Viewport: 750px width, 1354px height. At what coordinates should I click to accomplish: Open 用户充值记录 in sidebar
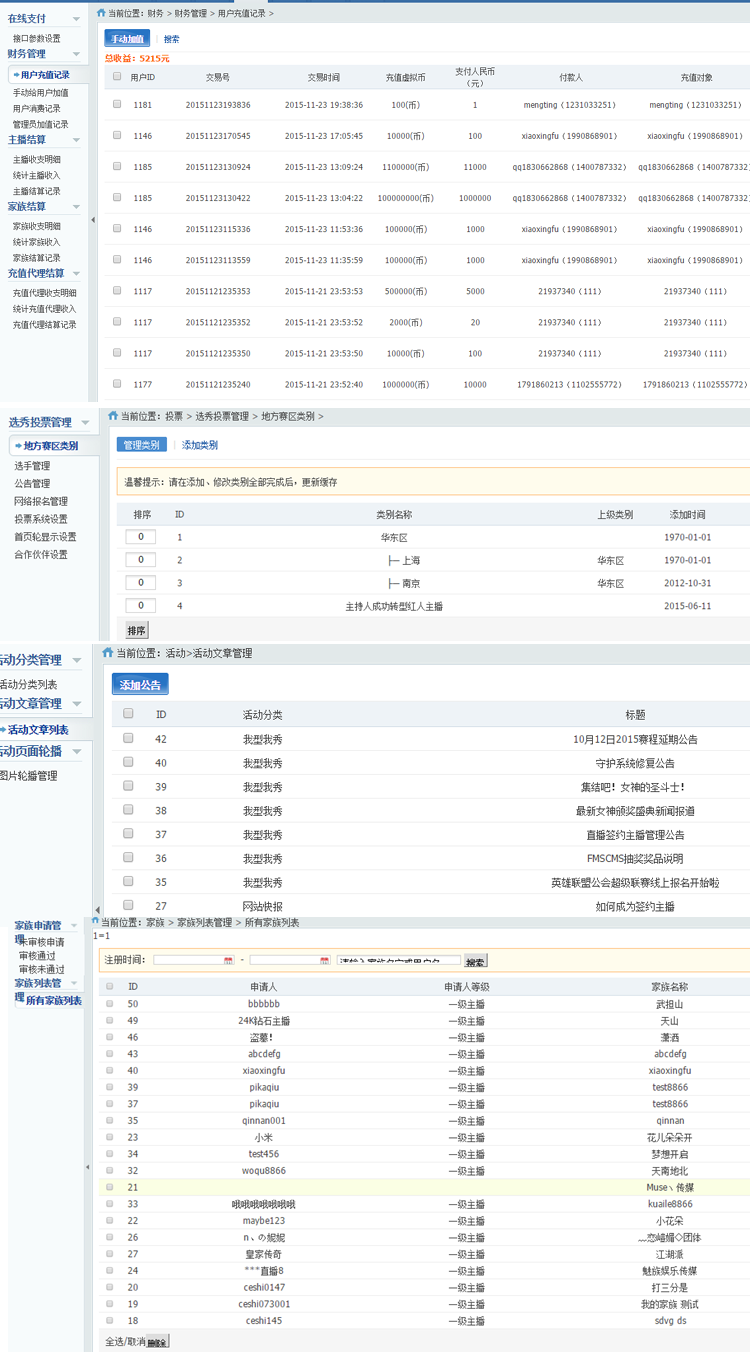click(x=45, y=75)
